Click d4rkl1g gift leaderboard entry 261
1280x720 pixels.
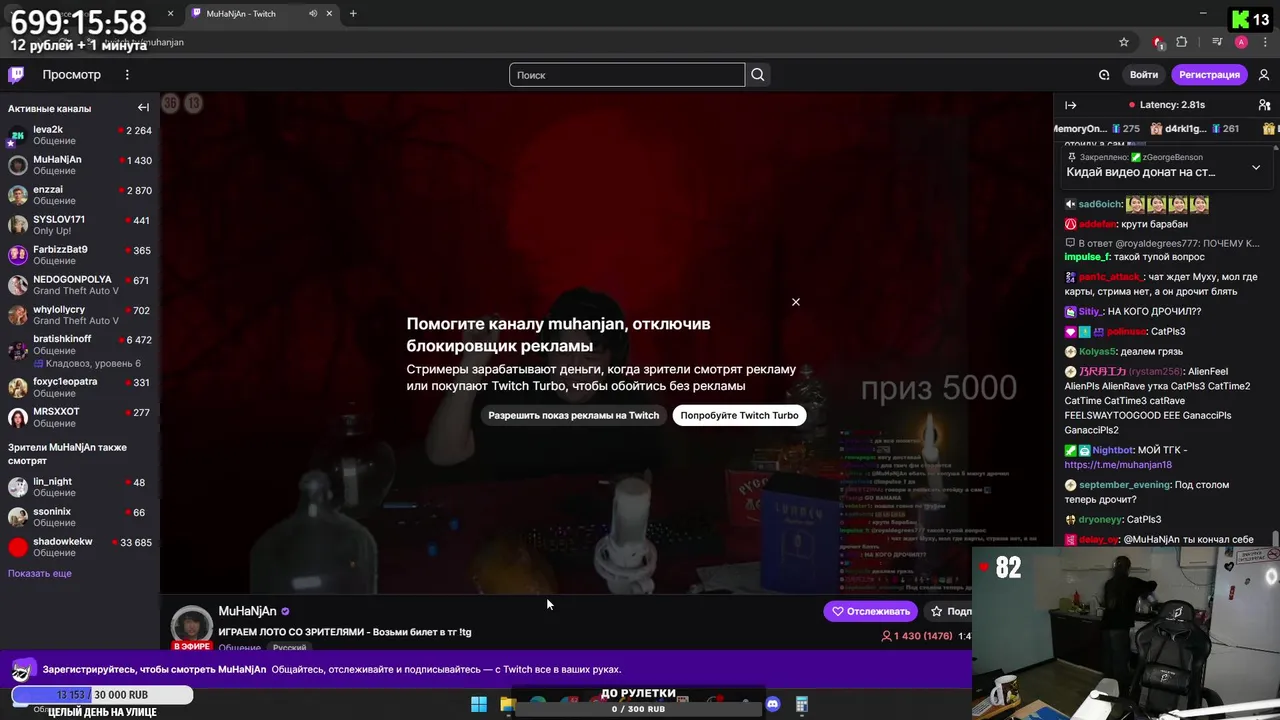(x=1194, y=129)
